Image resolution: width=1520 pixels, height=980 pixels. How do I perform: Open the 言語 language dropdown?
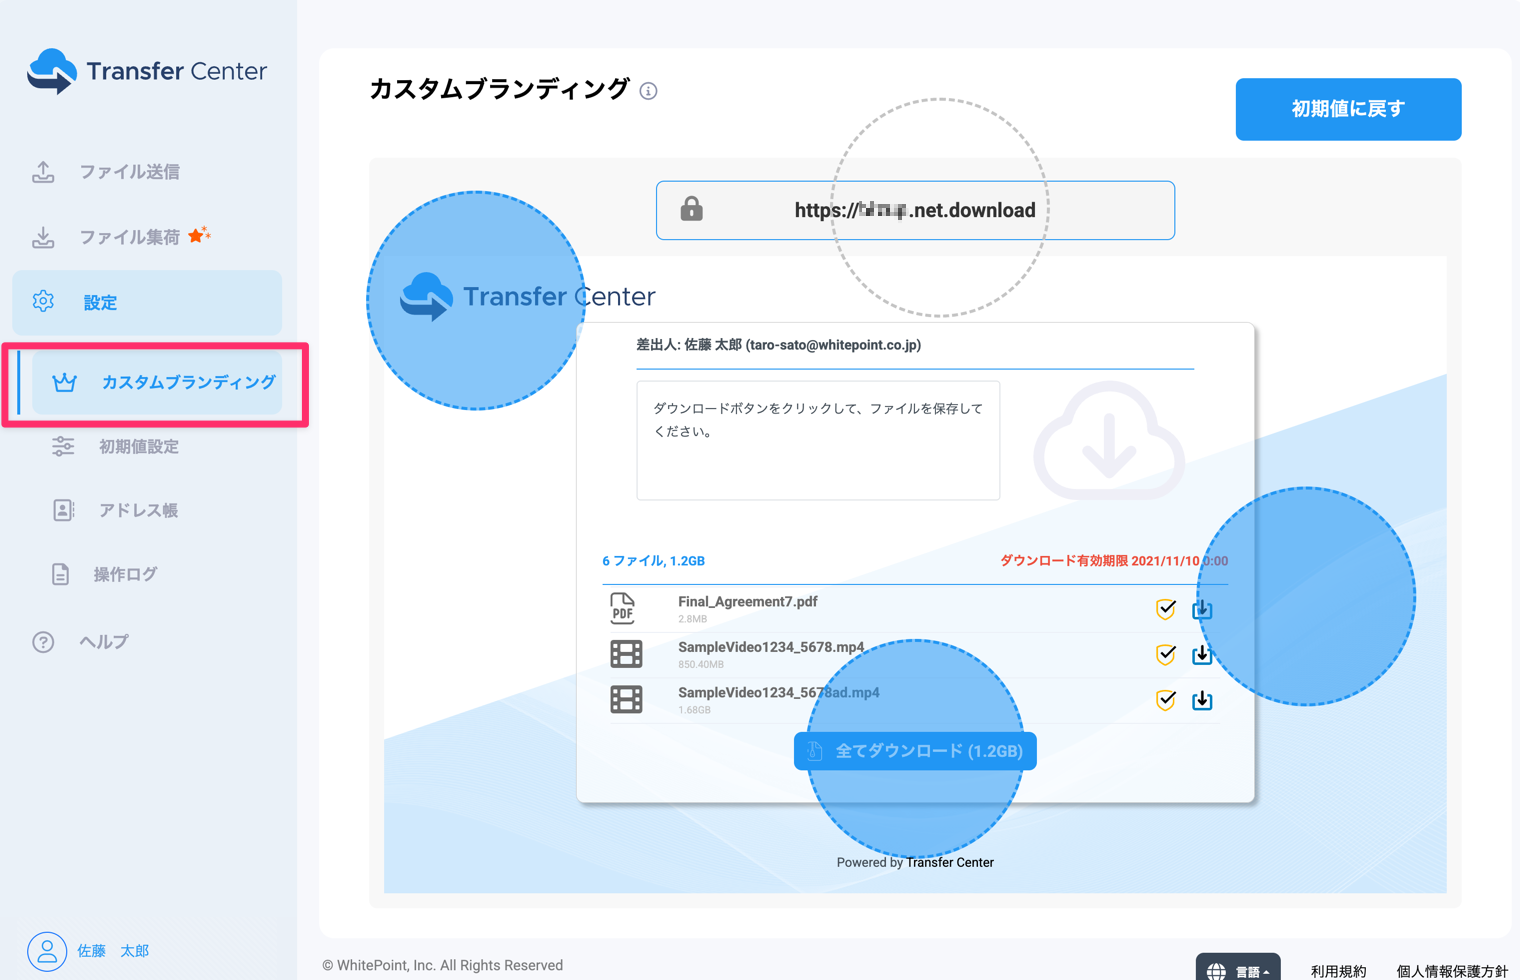click(1238, 969)
